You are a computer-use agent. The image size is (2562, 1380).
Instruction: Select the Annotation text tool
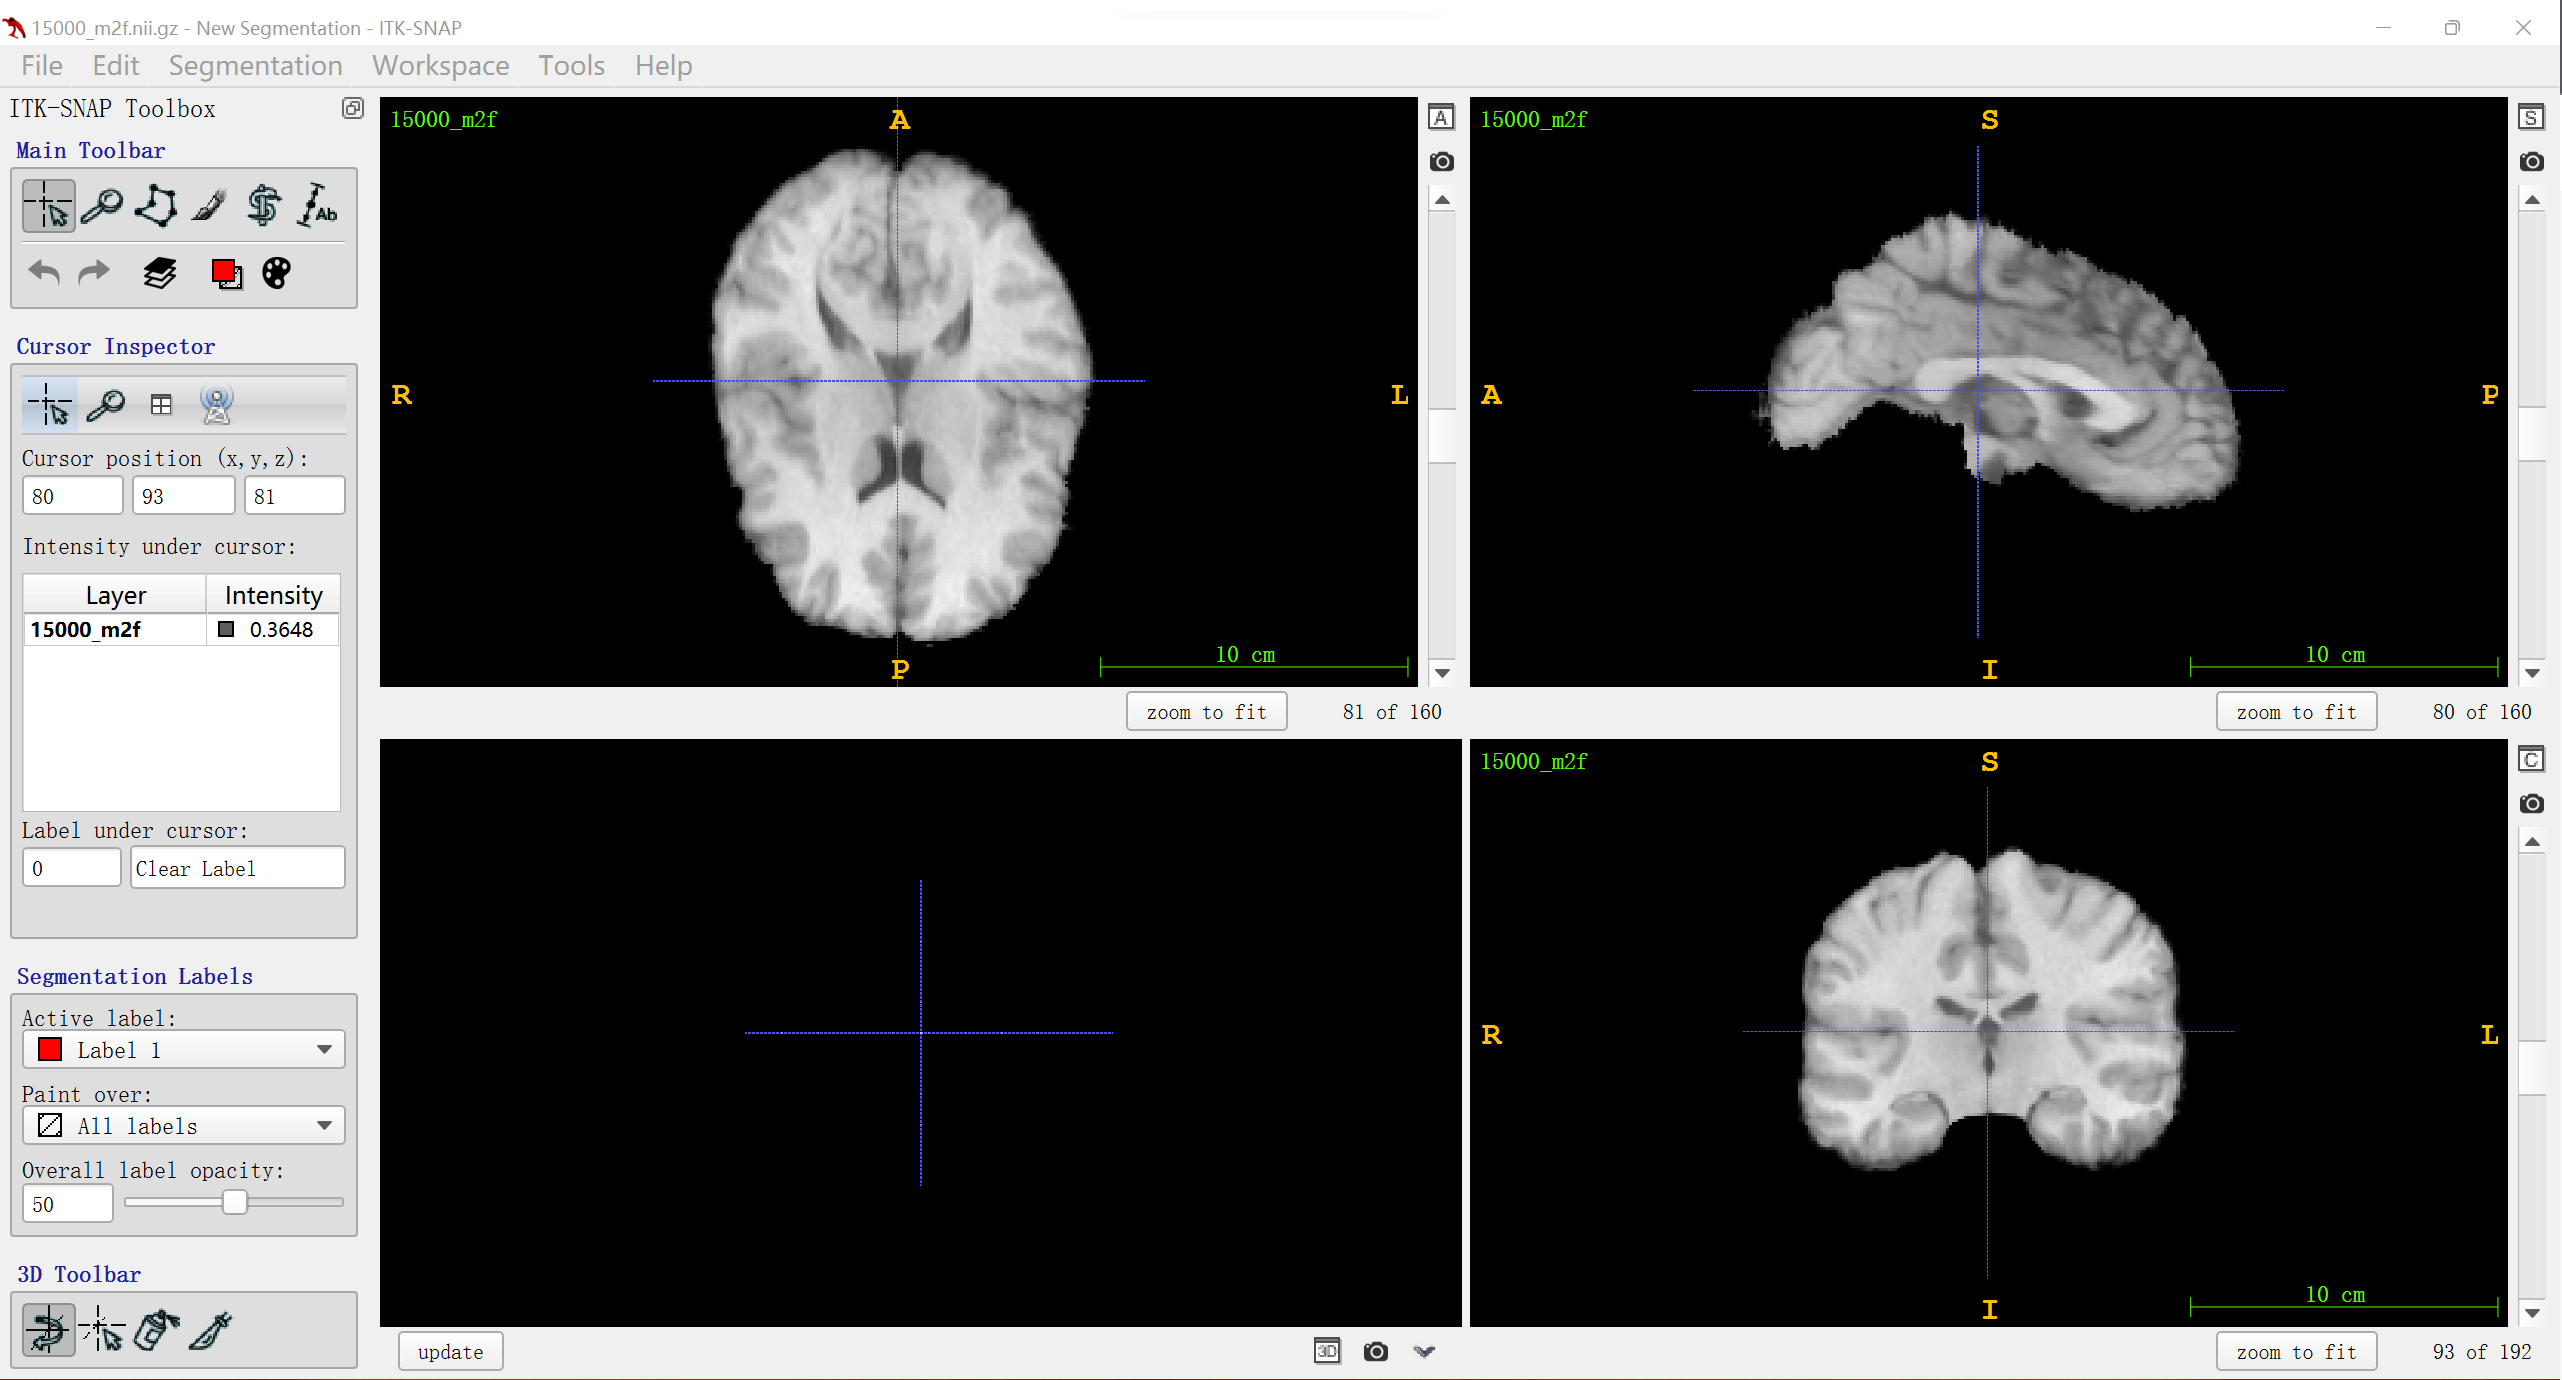pos(318,206)
